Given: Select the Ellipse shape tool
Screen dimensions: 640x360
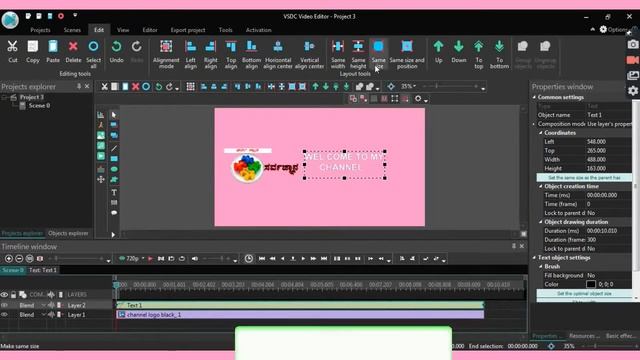Looking at the screenshot, I should pyautogui.click(x=114, y=169).
